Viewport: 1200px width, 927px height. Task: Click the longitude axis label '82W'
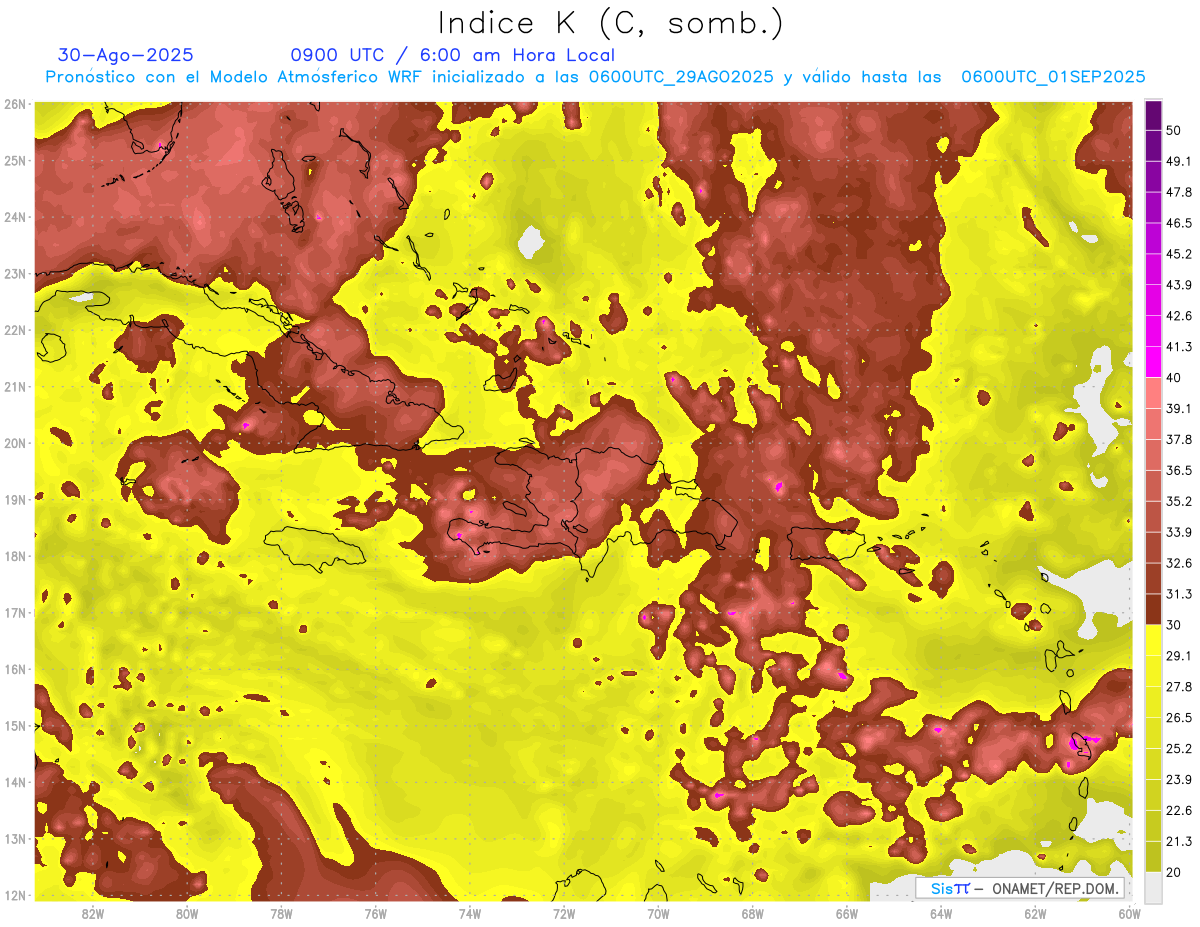[x=93, y=913]
